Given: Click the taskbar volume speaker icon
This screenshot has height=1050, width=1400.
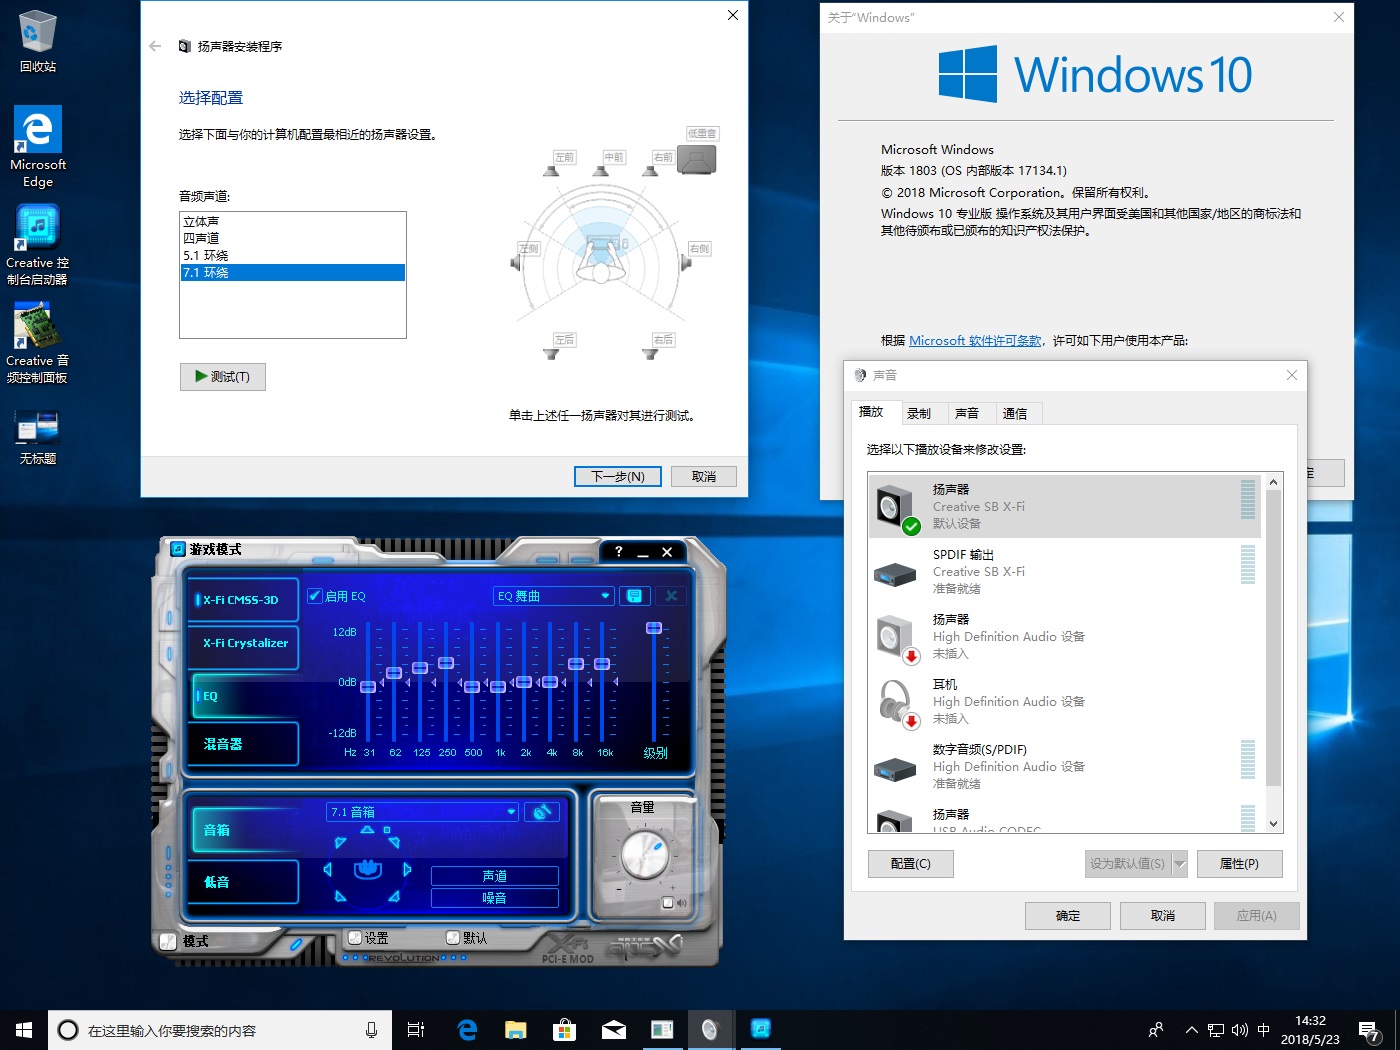Looking at the screenshot, I should tap(1240, 1030).
